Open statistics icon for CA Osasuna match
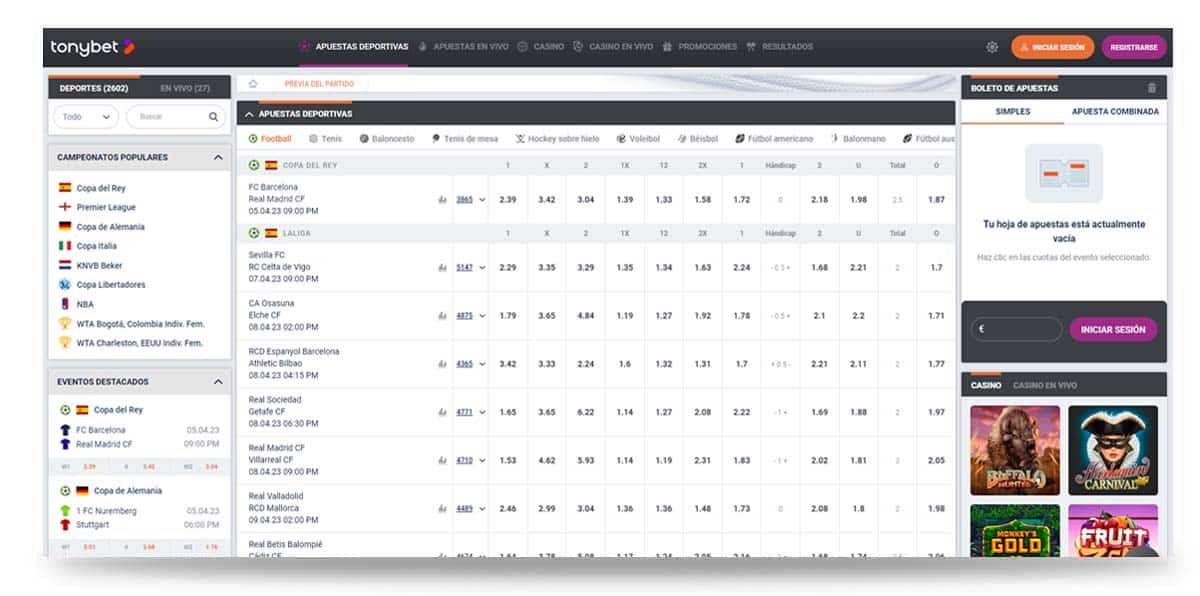 coord(442,316)
